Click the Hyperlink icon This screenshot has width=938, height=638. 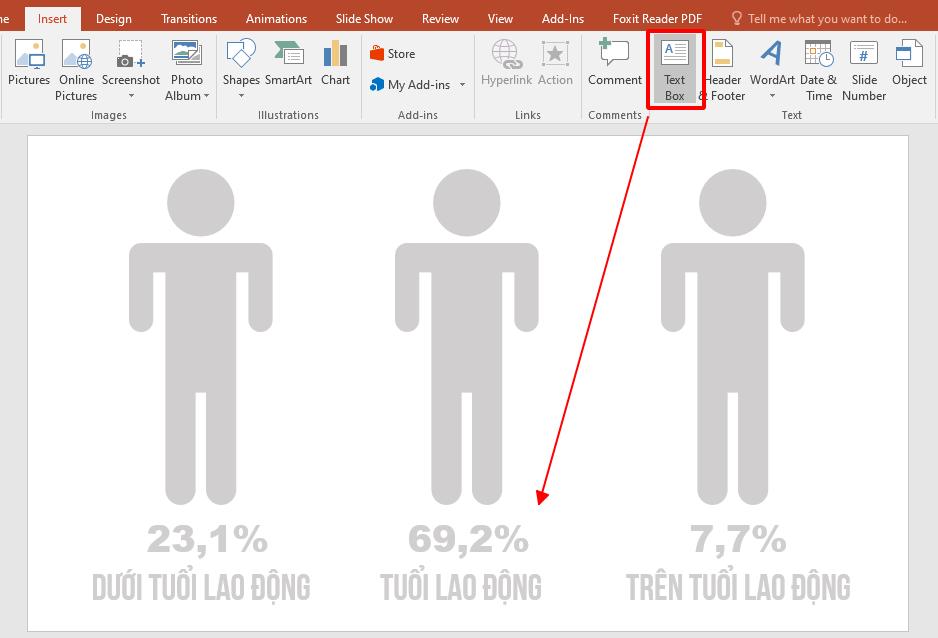pyautogui.click(x=506, y=54)
